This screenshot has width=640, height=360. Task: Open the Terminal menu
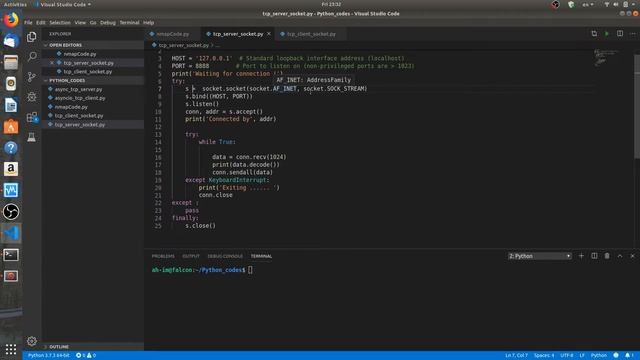pos(129,22)
